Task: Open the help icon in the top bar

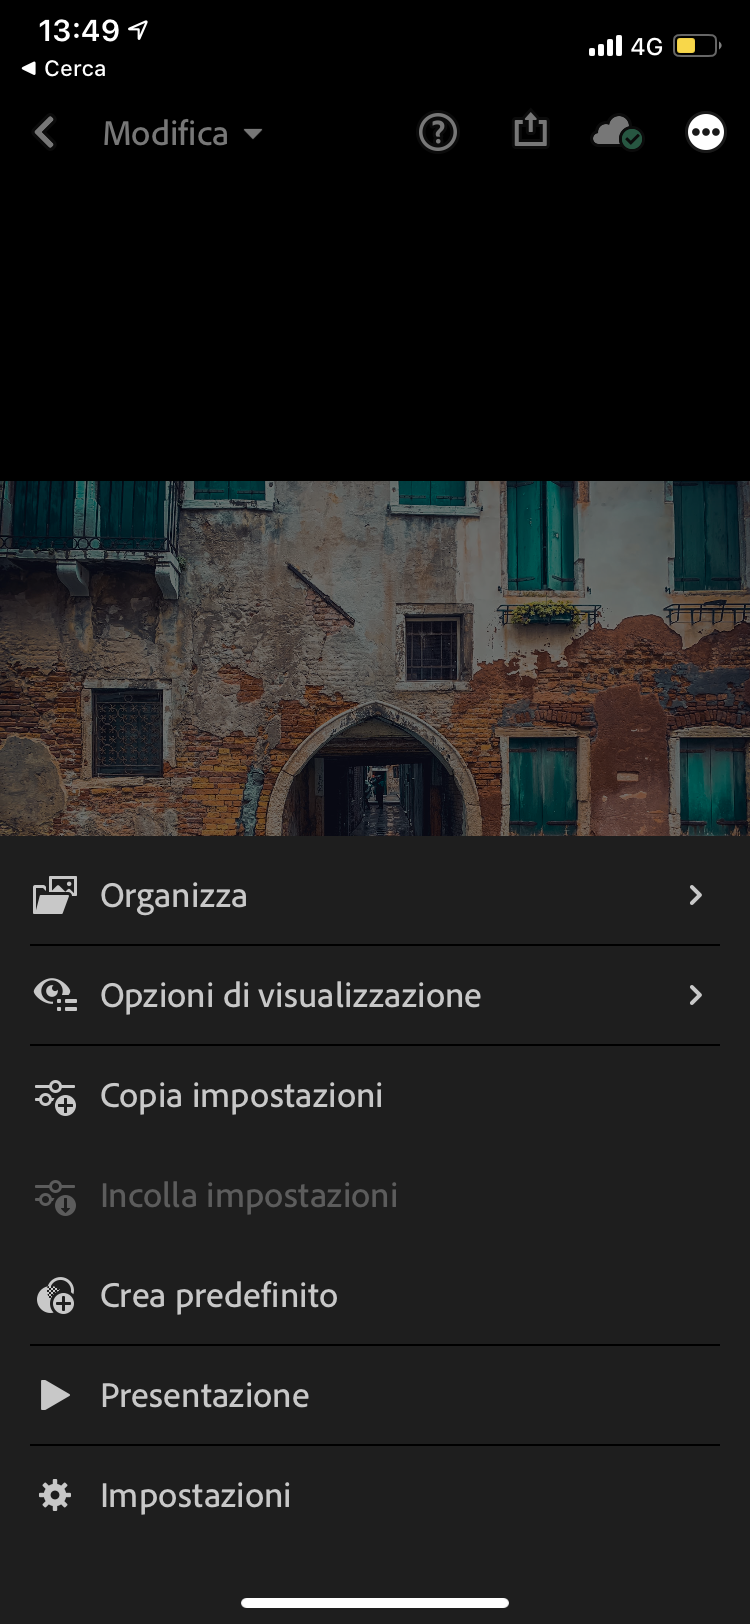Action: tap(437, 132)
